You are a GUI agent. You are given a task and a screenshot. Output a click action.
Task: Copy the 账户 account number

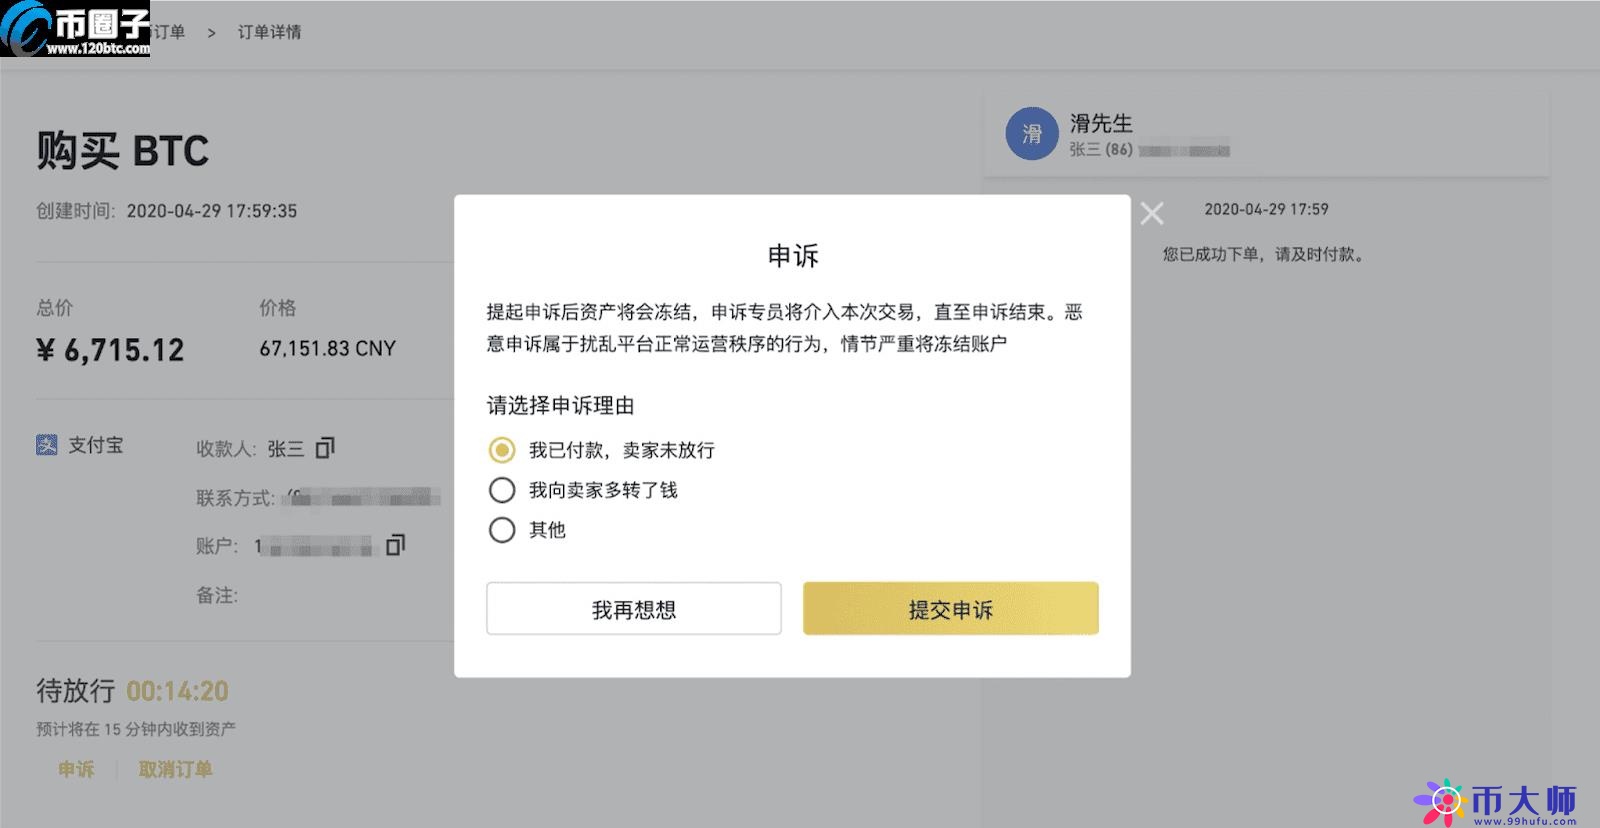(395, 545)
